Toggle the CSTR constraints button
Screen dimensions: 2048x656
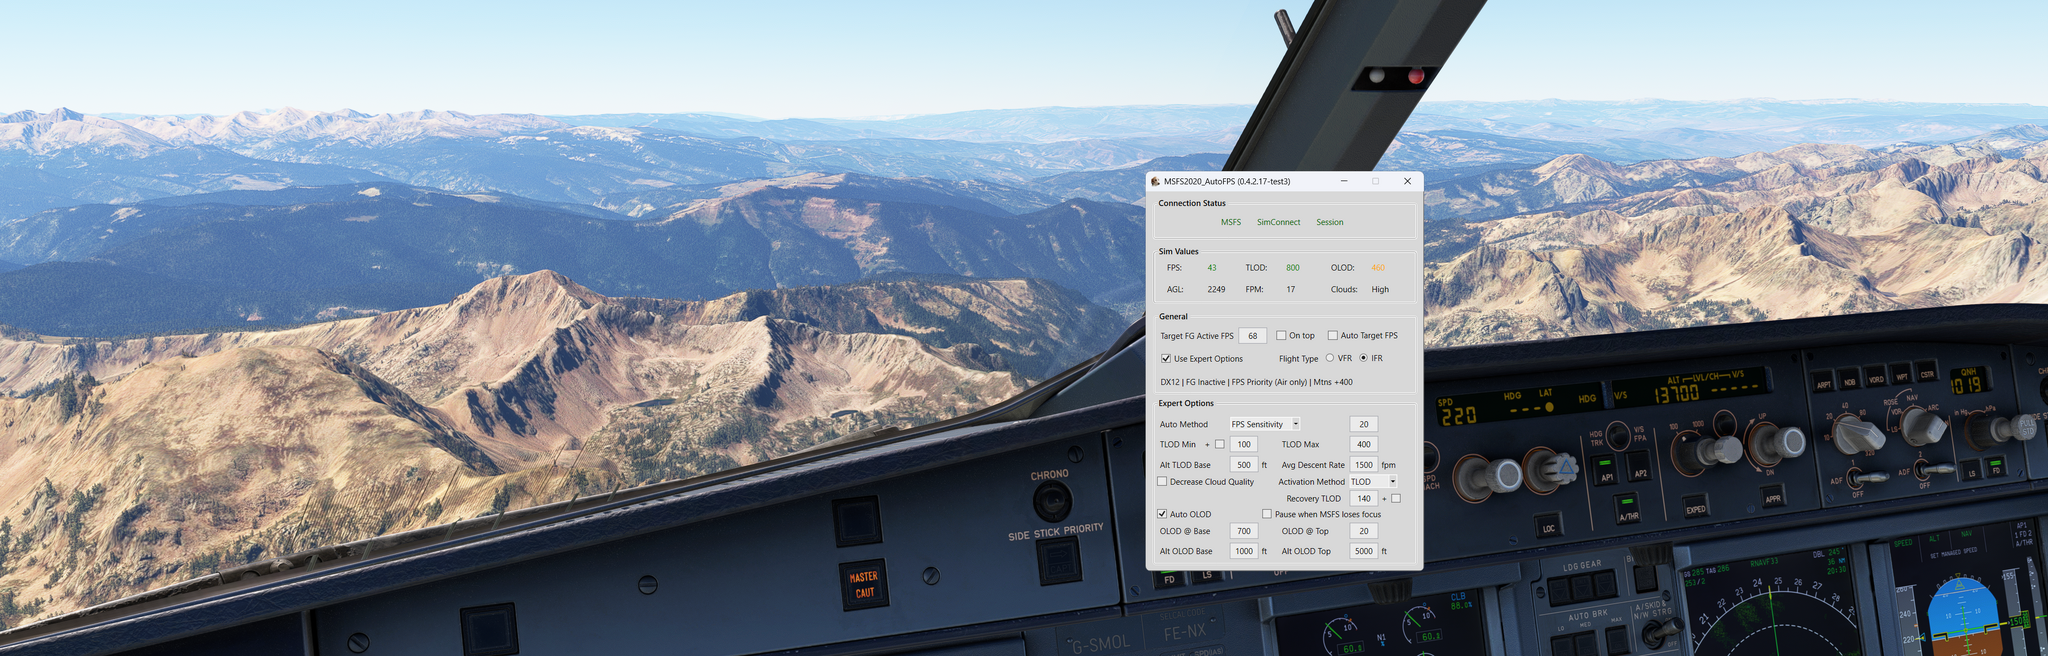coord(1927,372)
